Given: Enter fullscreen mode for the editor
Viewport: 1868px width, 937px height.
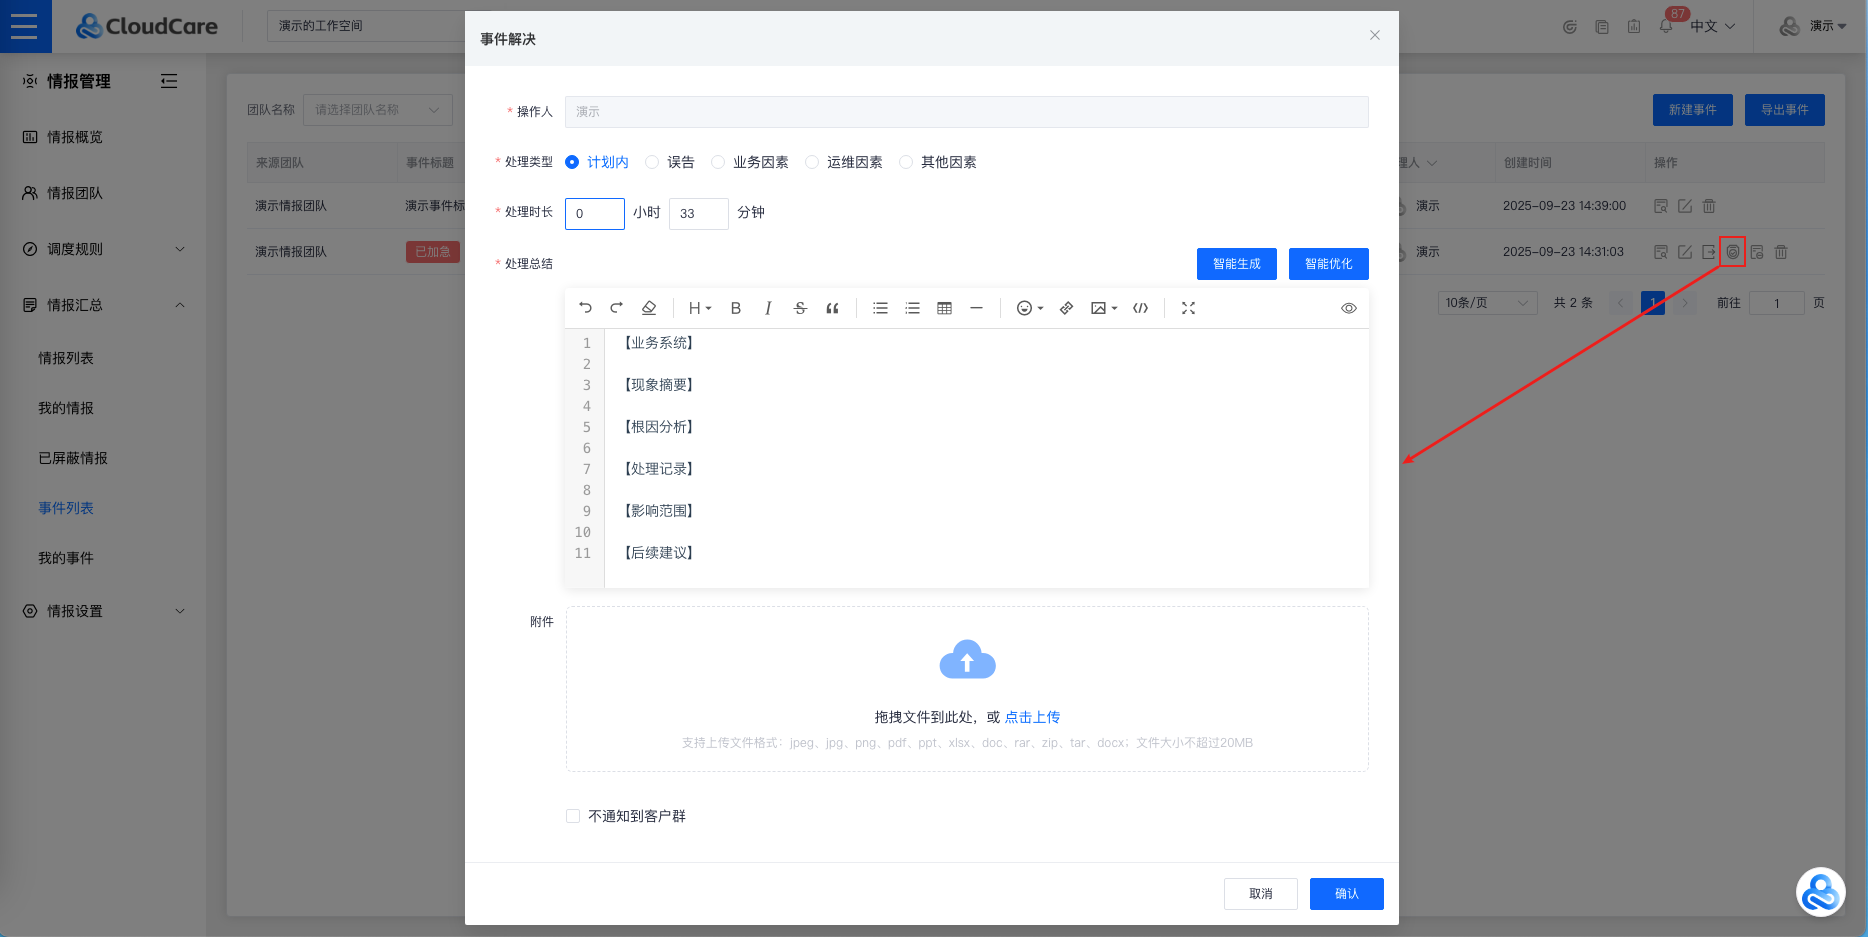Looking at the screenshot, I should (x=1188, y=308).
